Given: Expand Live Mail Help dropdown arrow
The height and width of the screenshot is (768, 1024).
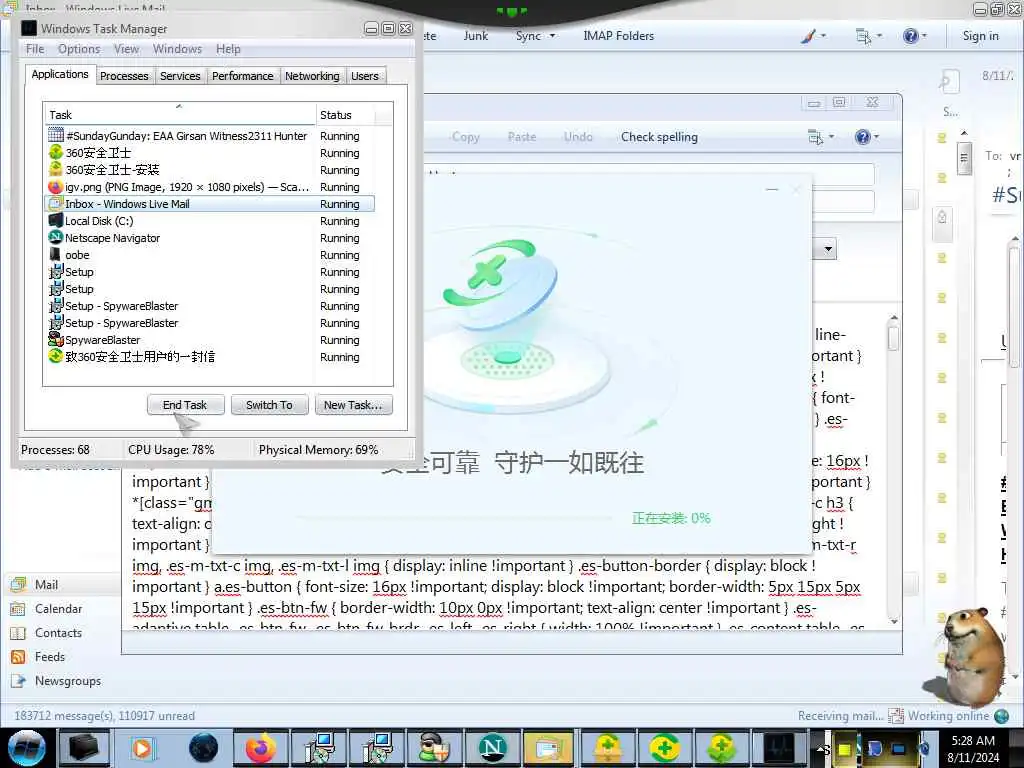Looking at the screenshot, I should tap(925, 36).
